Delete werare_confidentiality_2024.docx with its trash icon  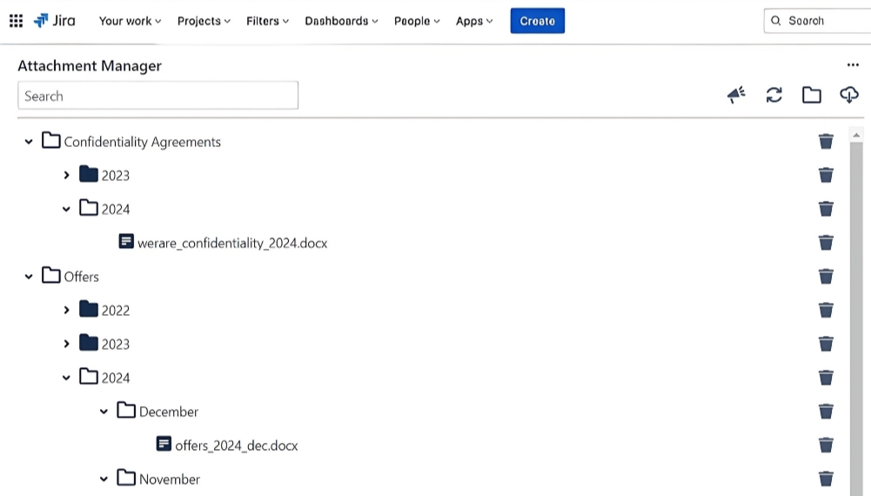click(826, 243)
